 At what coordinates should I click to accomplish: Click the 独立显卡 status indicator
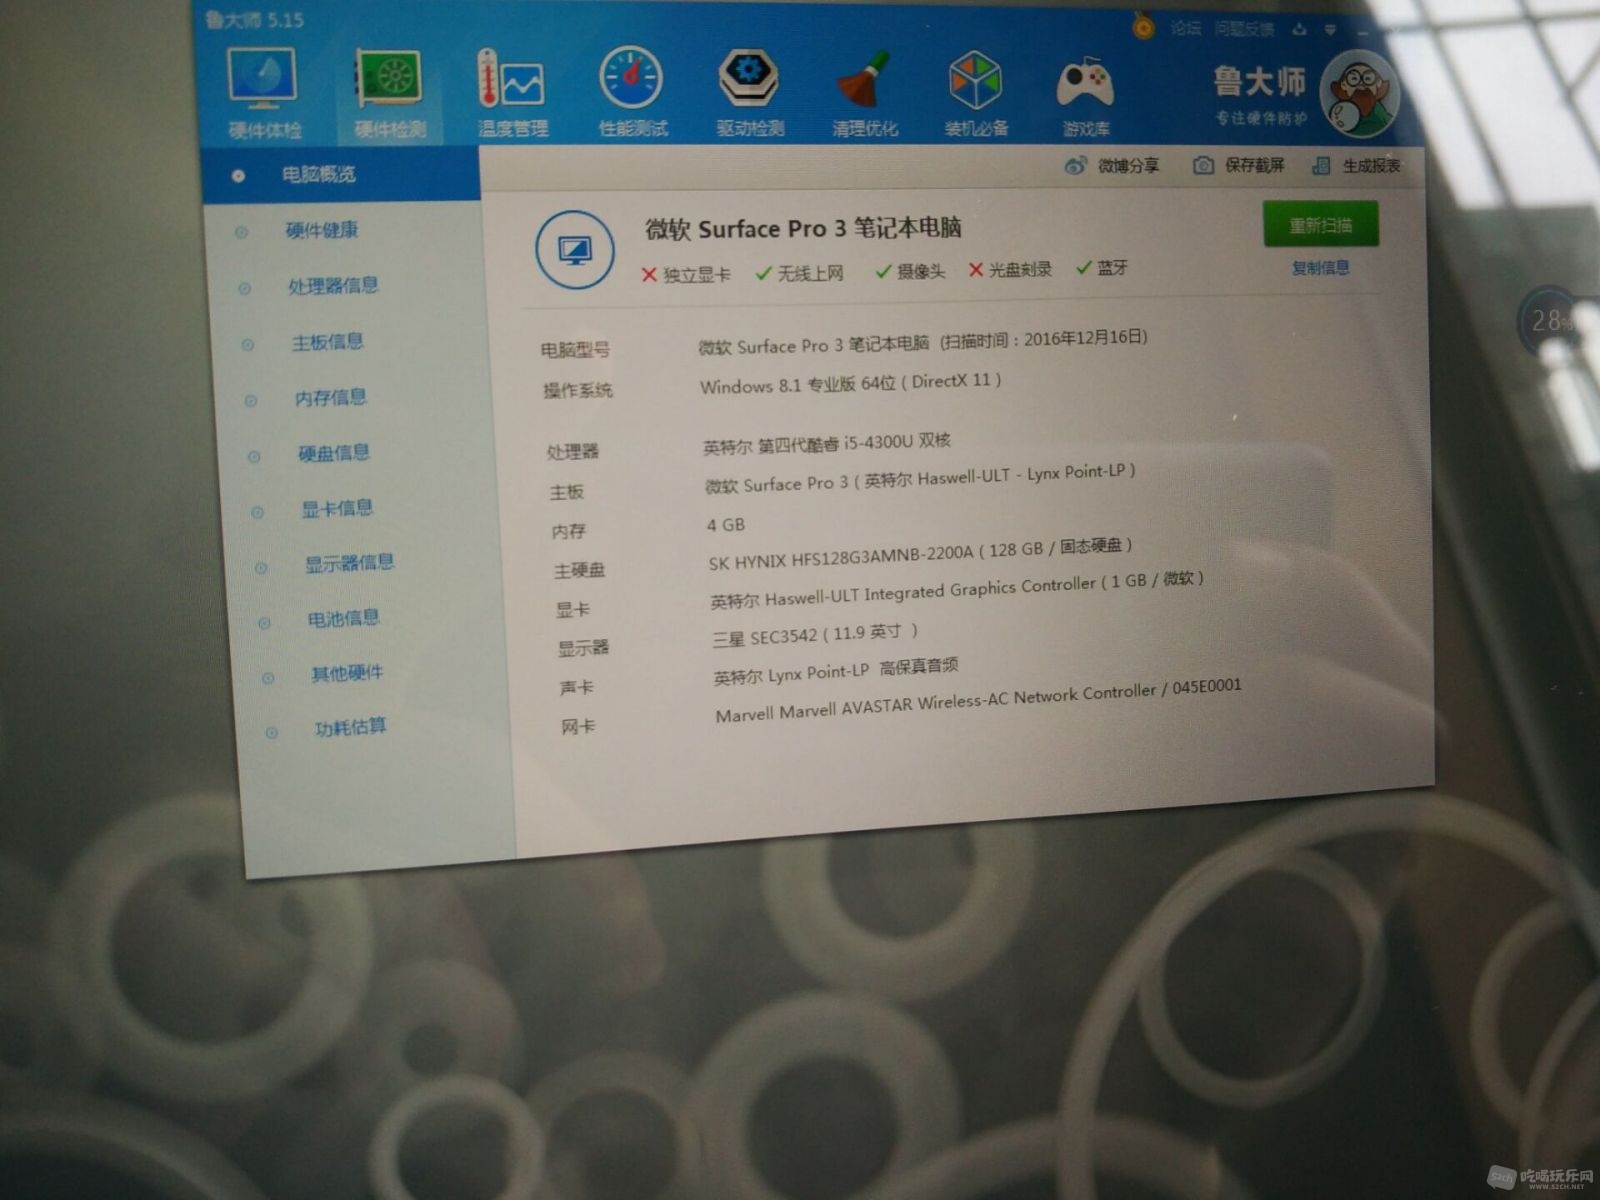click(x=686, y=275)
